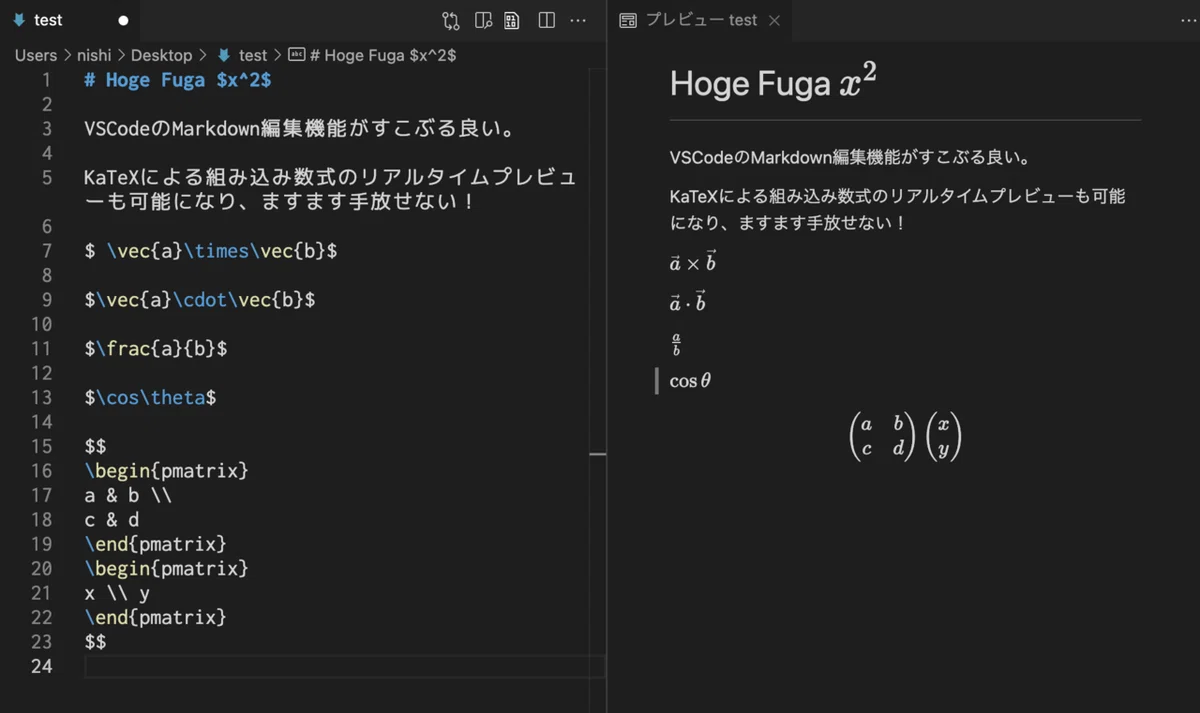Screen dimensions: 1200x713
Task: Select Users in the breadcrumb path
Action: (36, 55)
